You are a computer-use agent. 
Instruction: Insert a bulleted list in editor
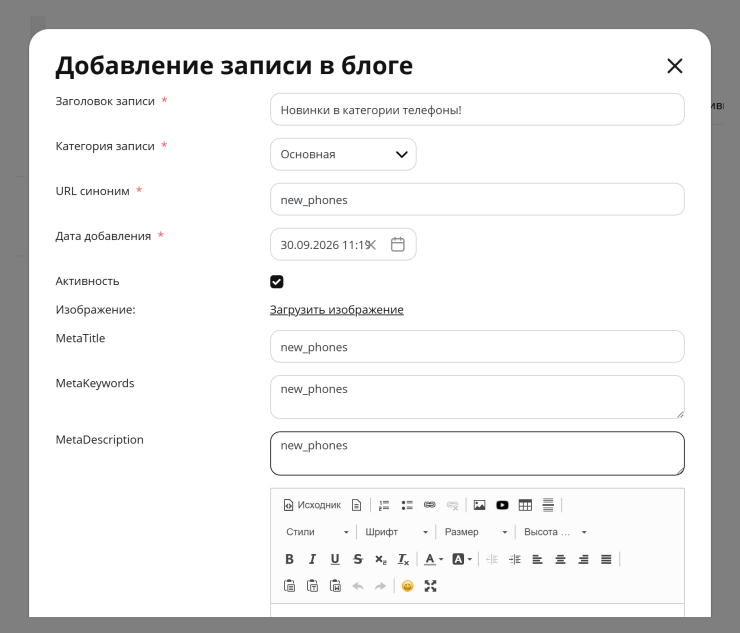click(407, 505)
